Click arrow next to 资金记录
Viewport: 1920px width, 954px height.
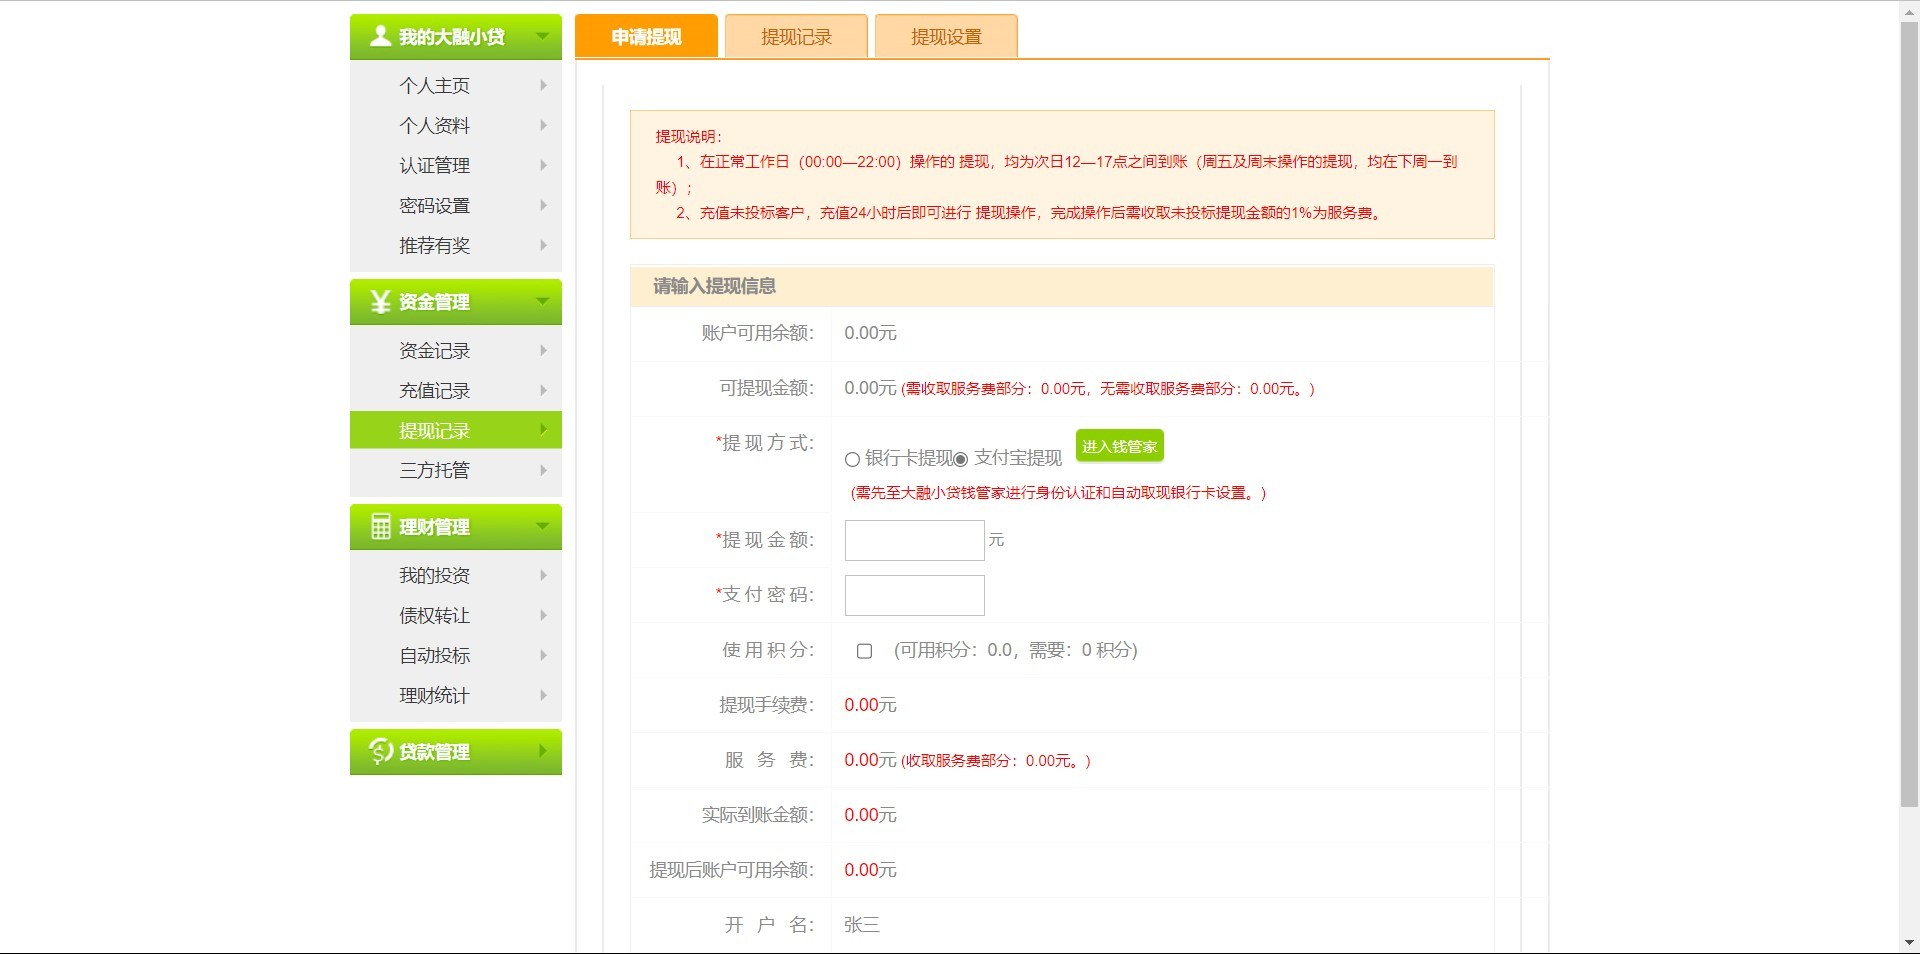pos(543,350)
